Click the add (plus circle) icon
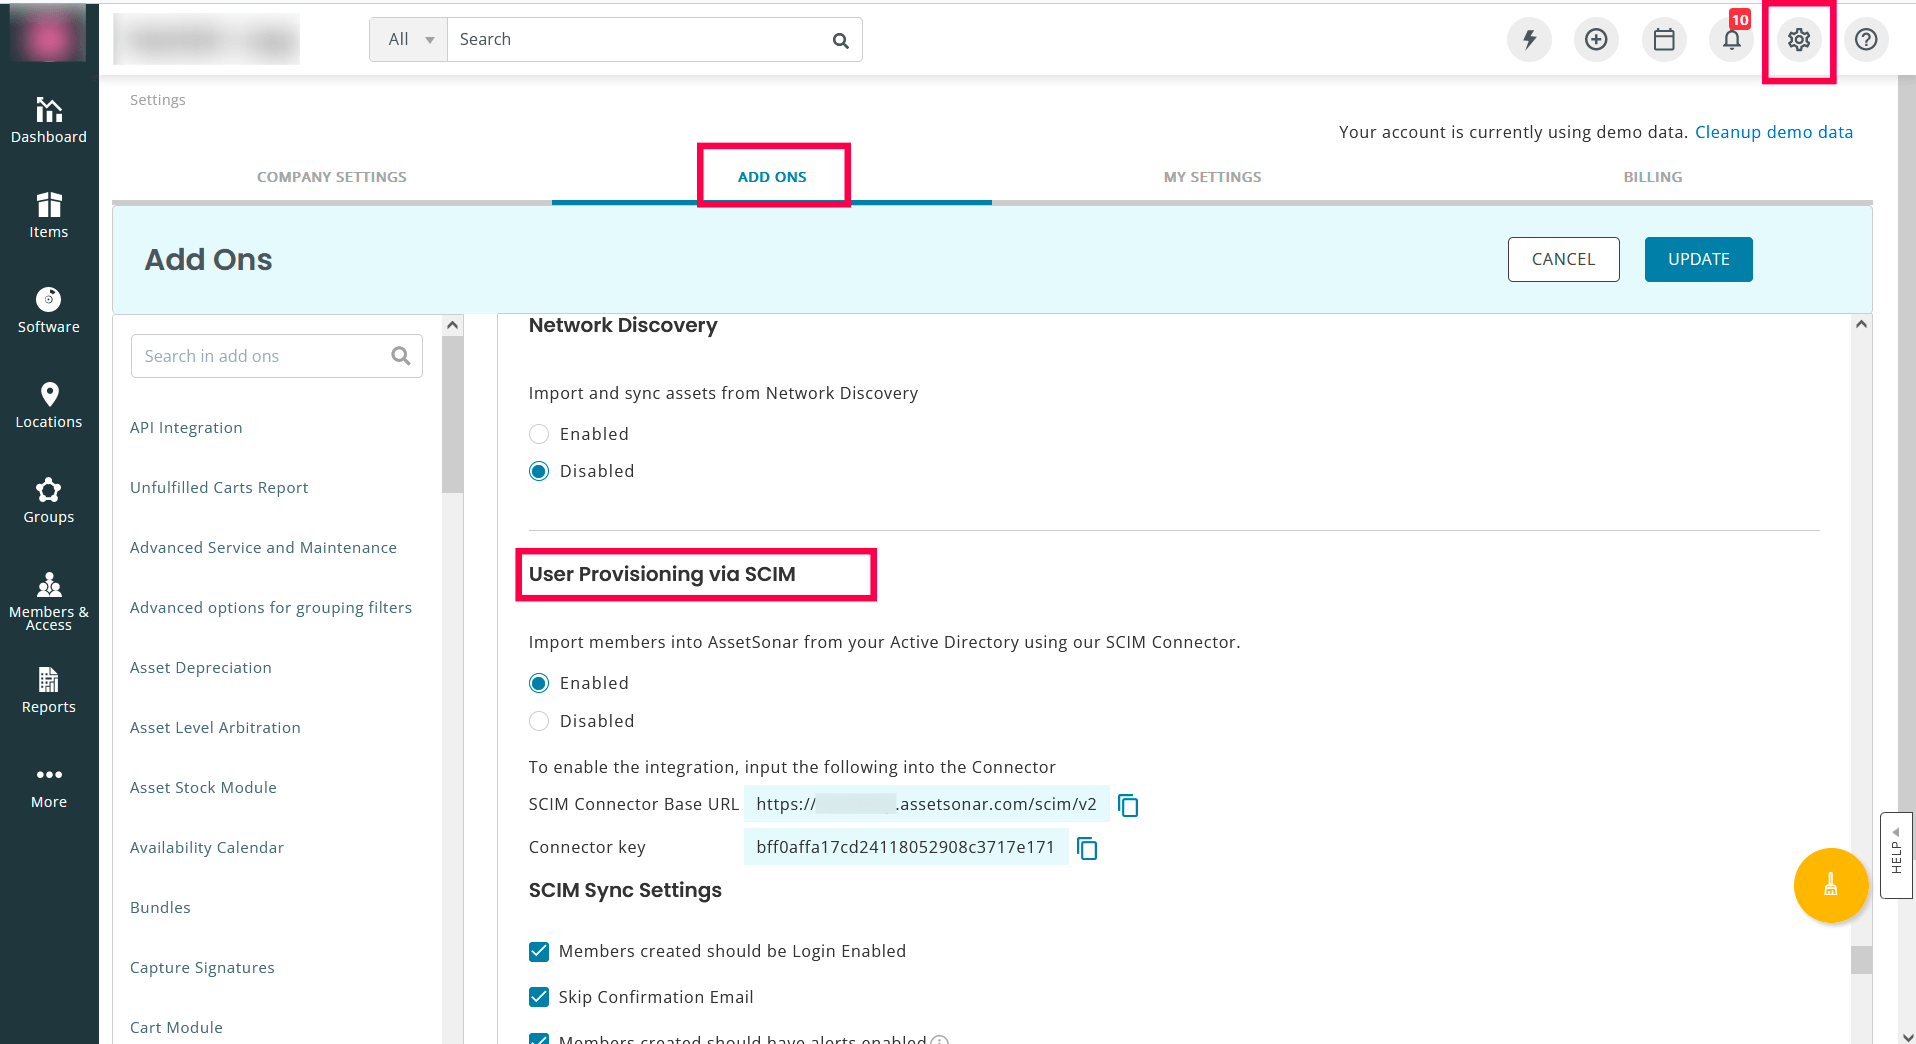This screenshot has height=1044, width=1916. pos(1596,40)
